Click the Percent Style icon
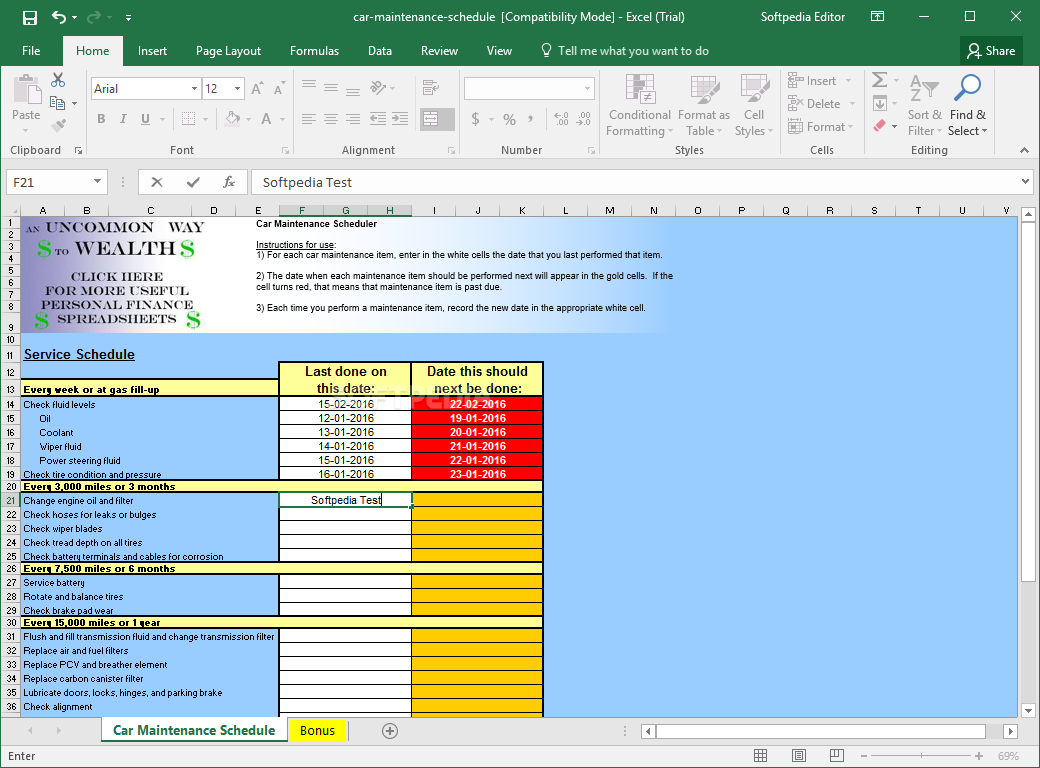This screenshot has height=768, width=1040. (x=509, y=119)
